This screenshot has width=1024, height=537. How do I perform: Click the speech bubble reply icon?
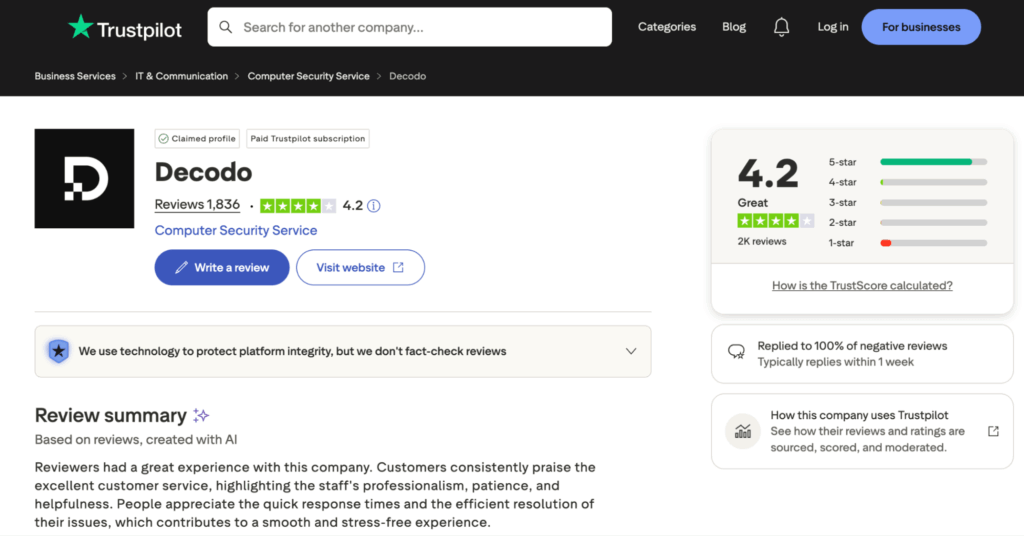pos(736,352)
